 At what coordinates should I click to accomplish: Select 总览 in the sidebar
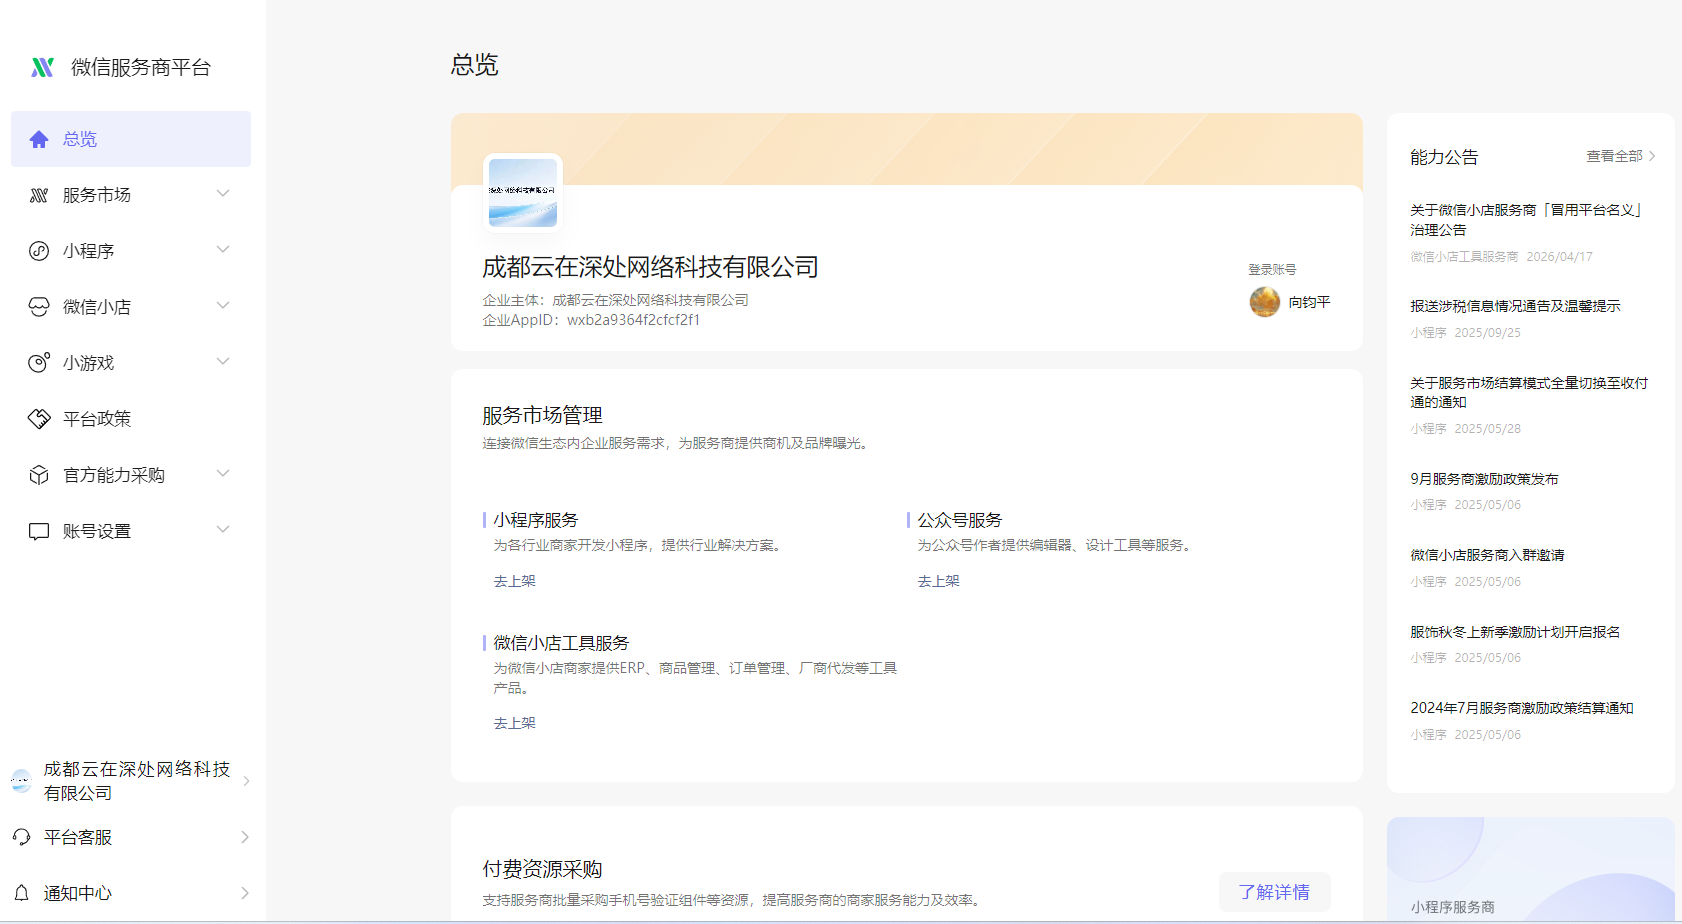pyautogui.click(x=131, y=139)
